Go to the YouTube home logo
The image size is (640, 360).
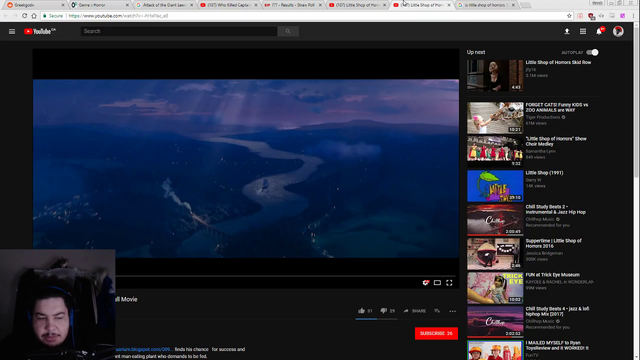[x=40, y=31]
